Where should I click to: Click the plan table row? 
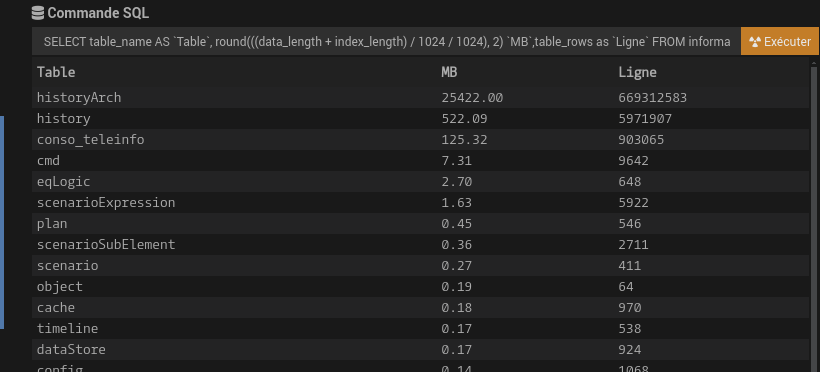point(420,223)
